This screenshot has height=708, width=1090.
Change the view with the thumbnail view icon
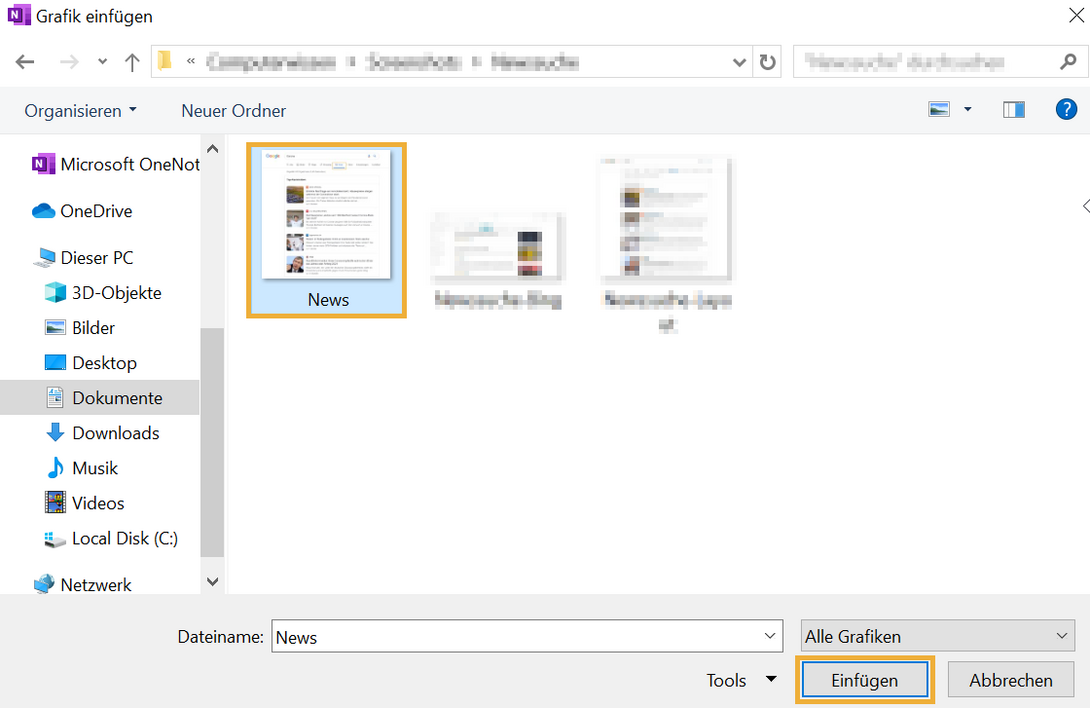[x=939, y=109]
